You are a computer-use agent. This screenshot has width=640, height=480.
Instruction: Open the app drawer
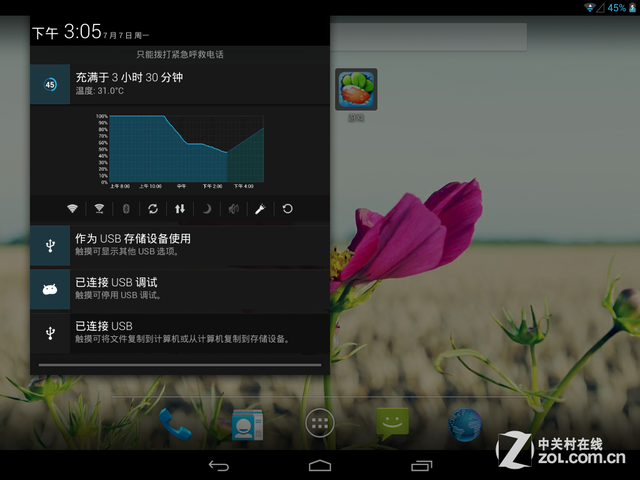(x=319, y=424)
